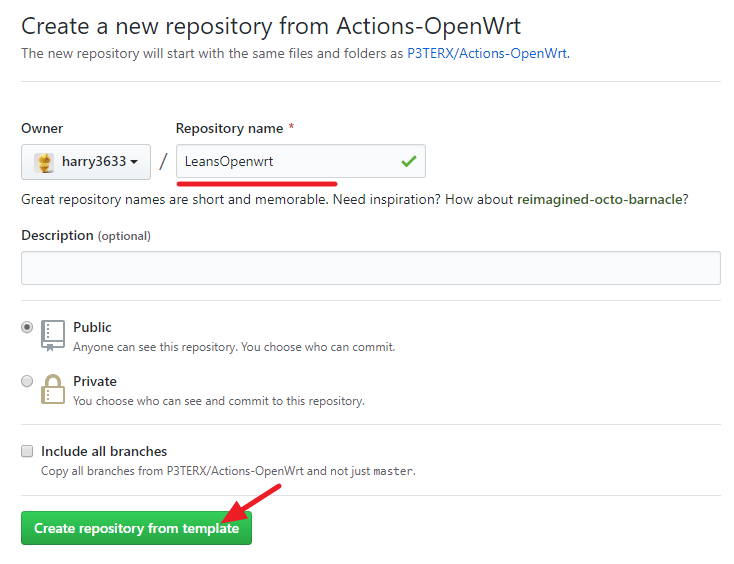Click the Private repository lock icon
This screenshot has height=564, width=734.
coord(53,389)
